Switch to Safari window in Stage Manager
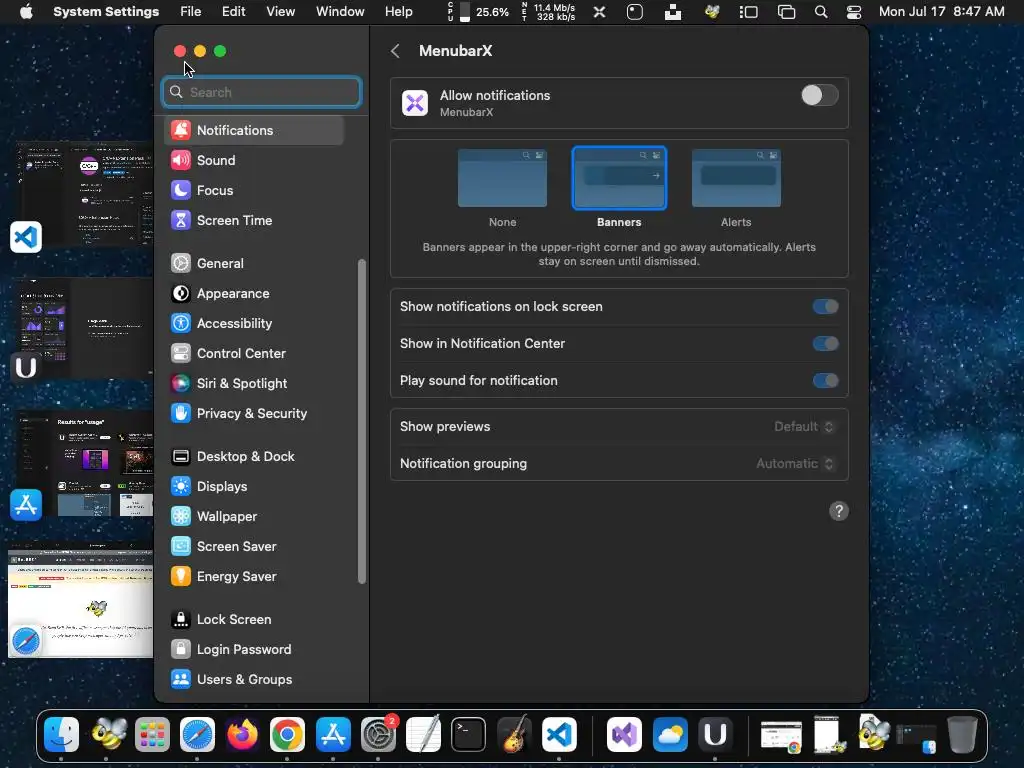Screen dimensions: 1024x768 [80, 600]
